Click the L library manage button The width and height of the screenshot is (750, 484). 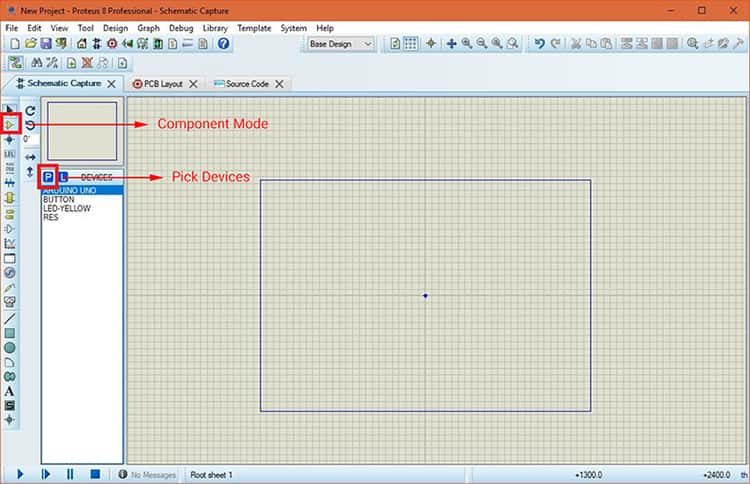tap(63, 177)
